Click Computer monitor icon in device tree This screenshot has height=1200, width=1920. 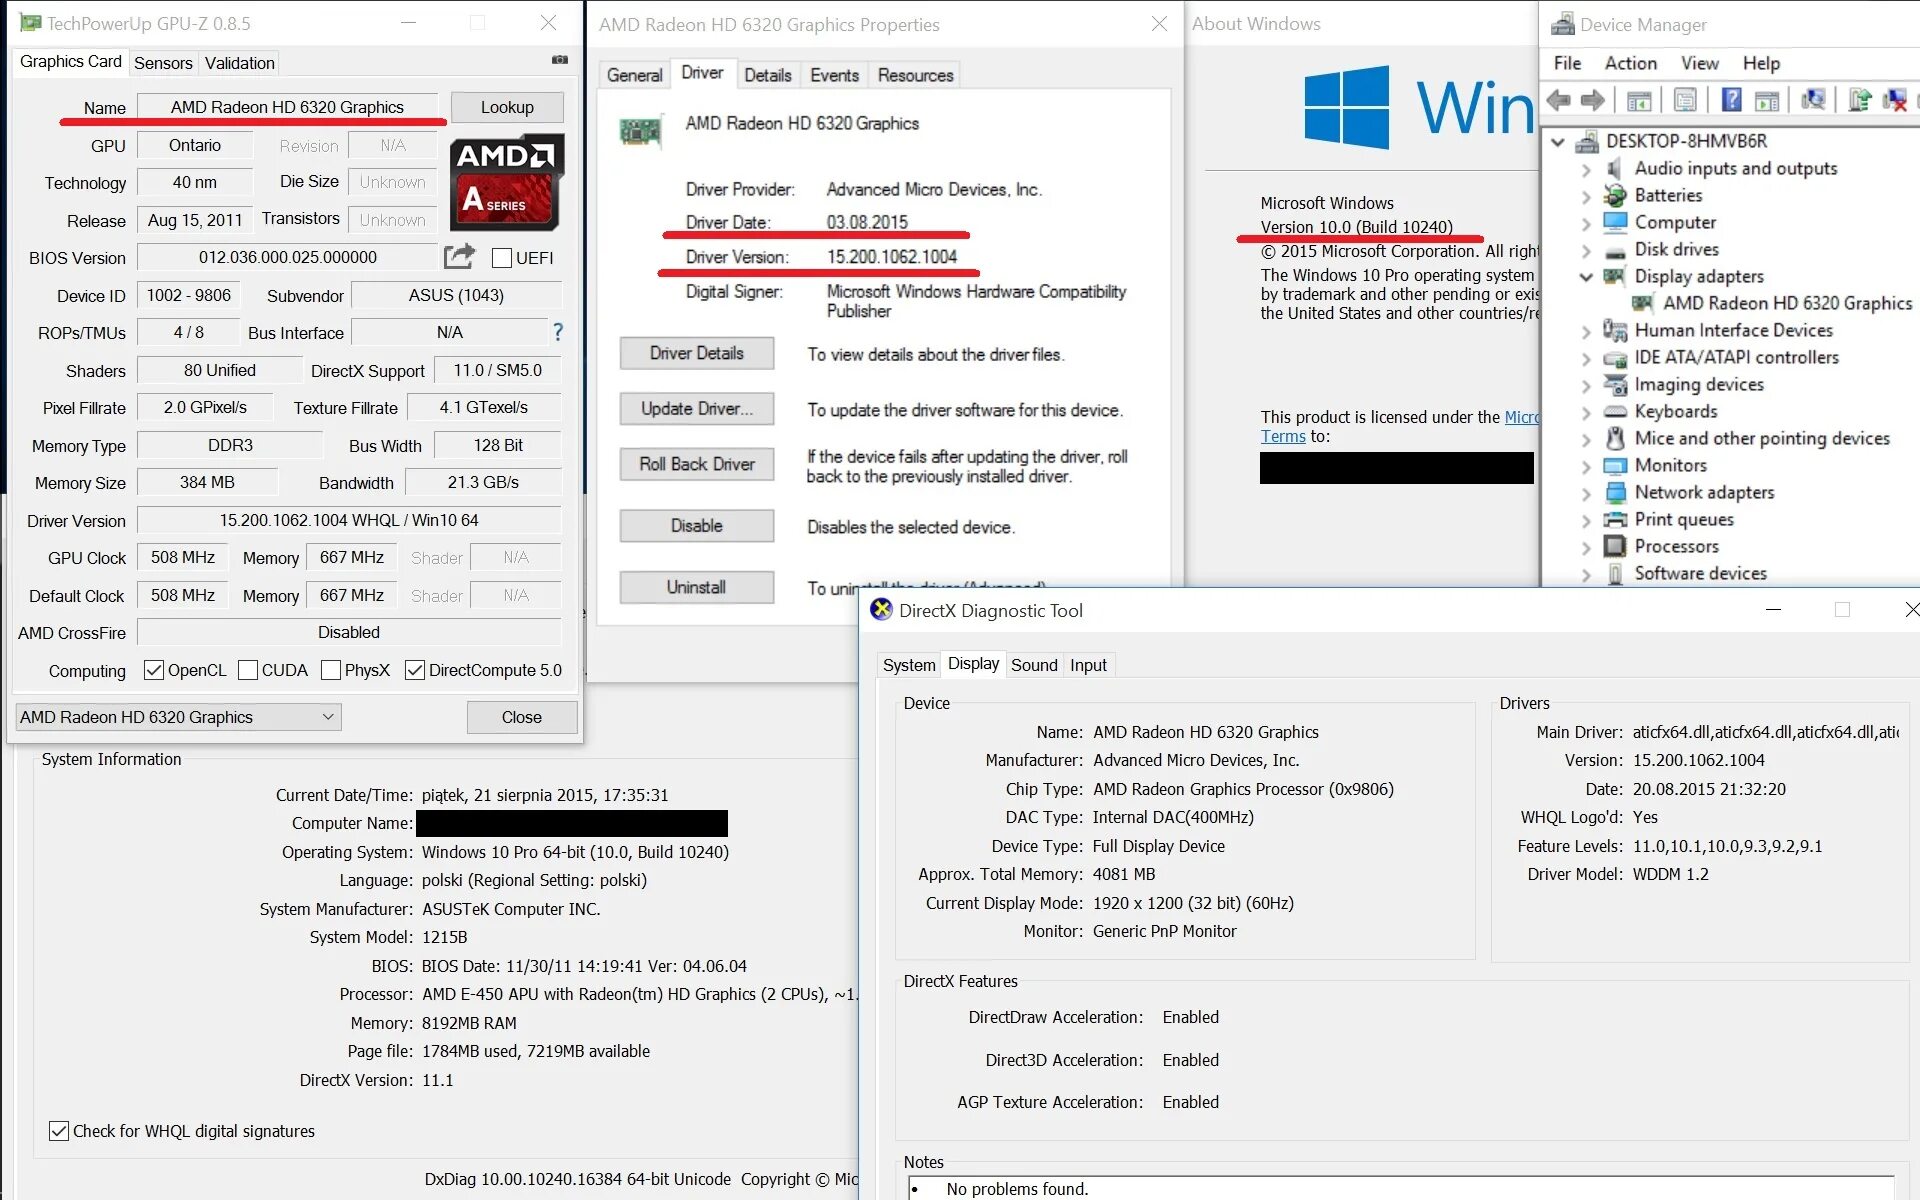tap(1615, 222)
